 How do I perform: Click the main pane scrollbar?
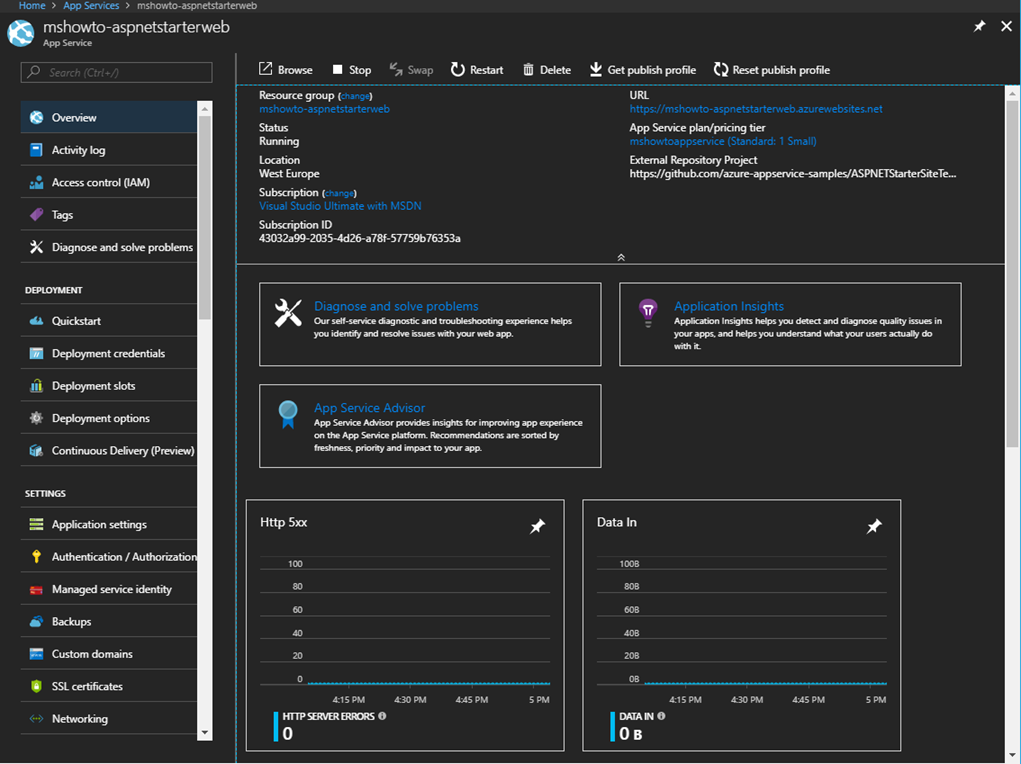click(1012, 274)
